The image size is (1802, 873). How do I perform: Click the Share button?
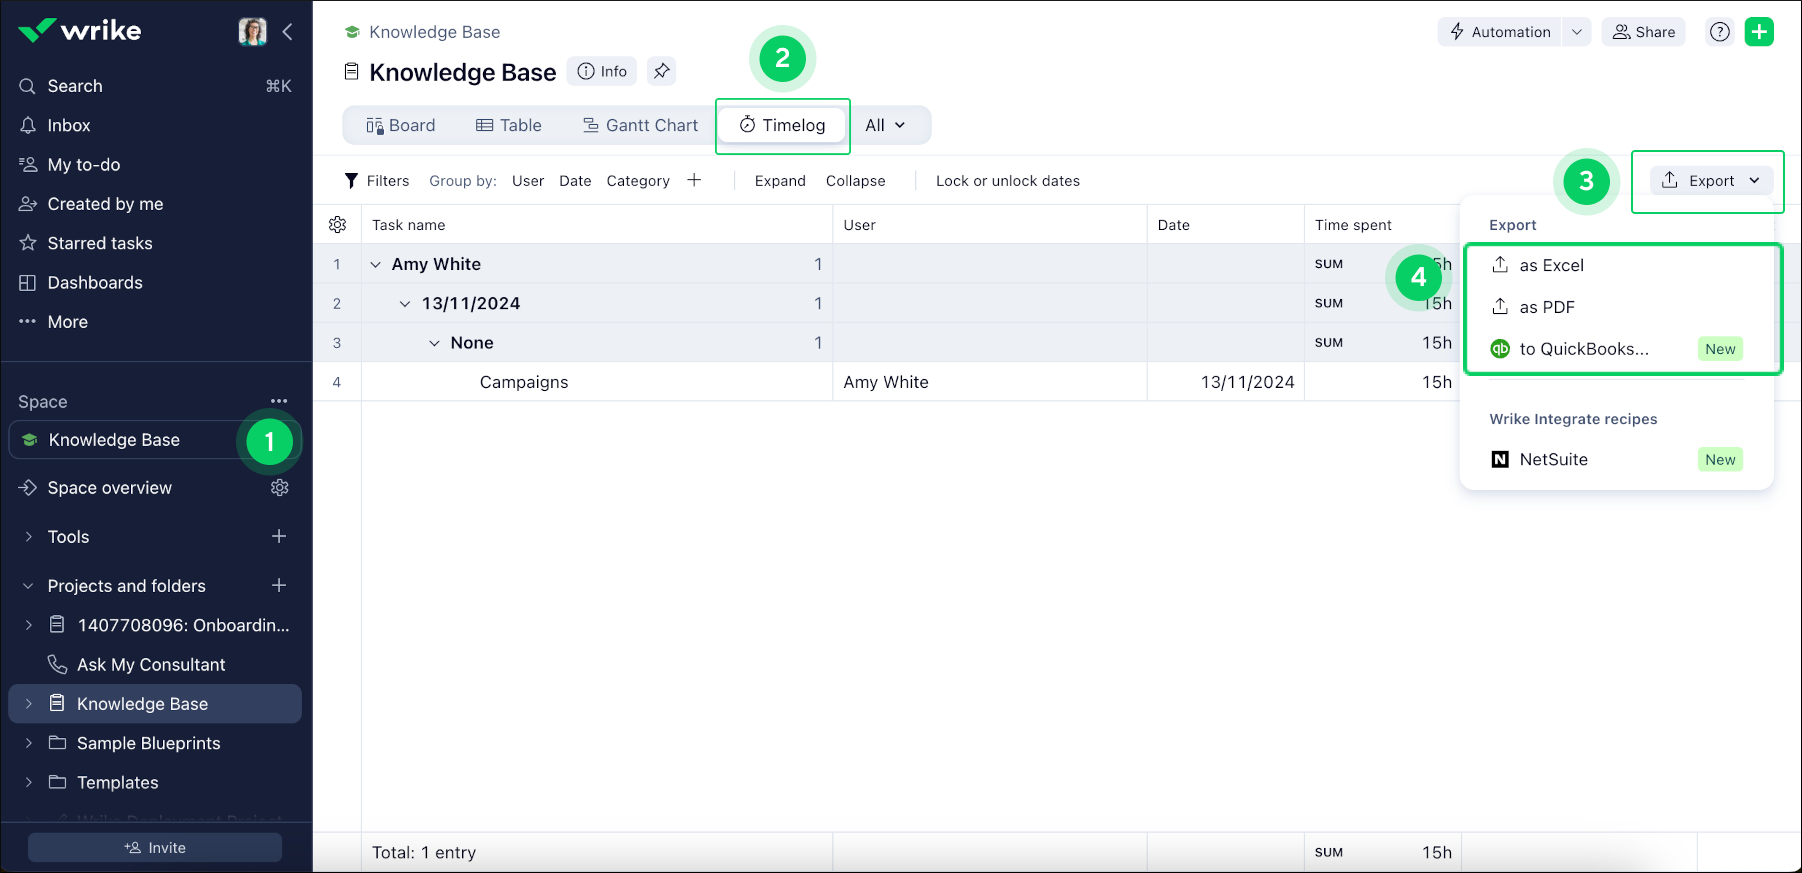1644,32
